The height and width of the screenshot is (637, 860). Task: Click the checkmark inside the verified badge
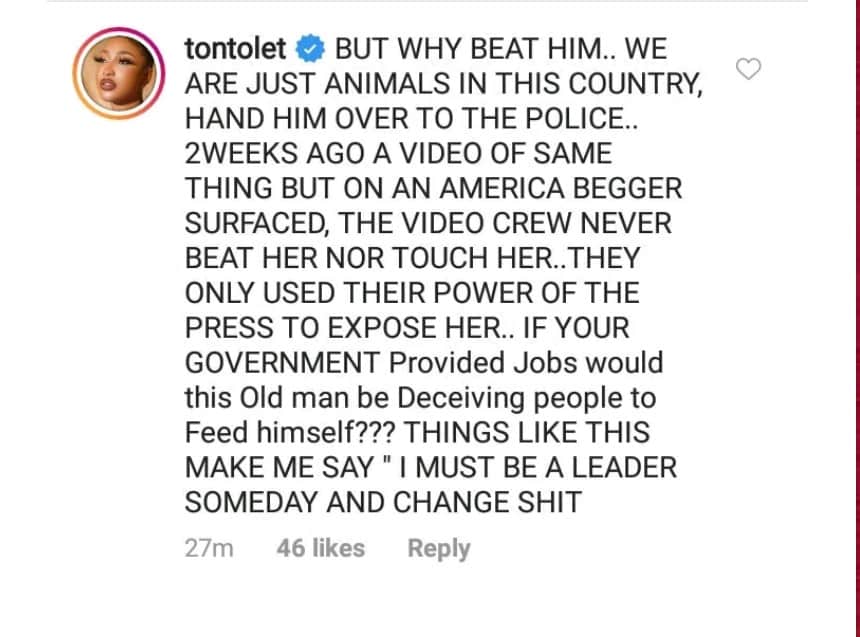[x=310, y=49]
